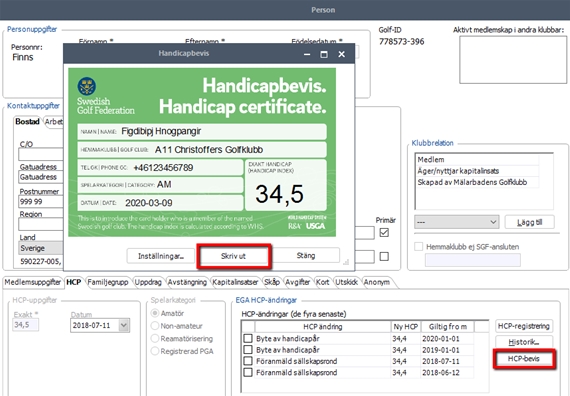
Task: Click Lägg till in Klubbrelation
Action: coord(529,222)
